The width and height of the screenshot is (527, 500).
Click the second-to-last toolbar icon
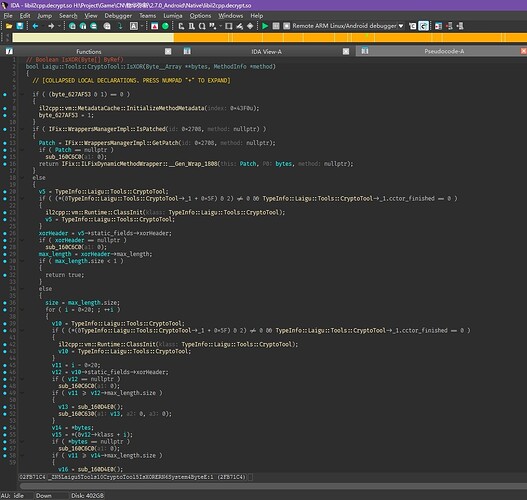pos(449,26)
